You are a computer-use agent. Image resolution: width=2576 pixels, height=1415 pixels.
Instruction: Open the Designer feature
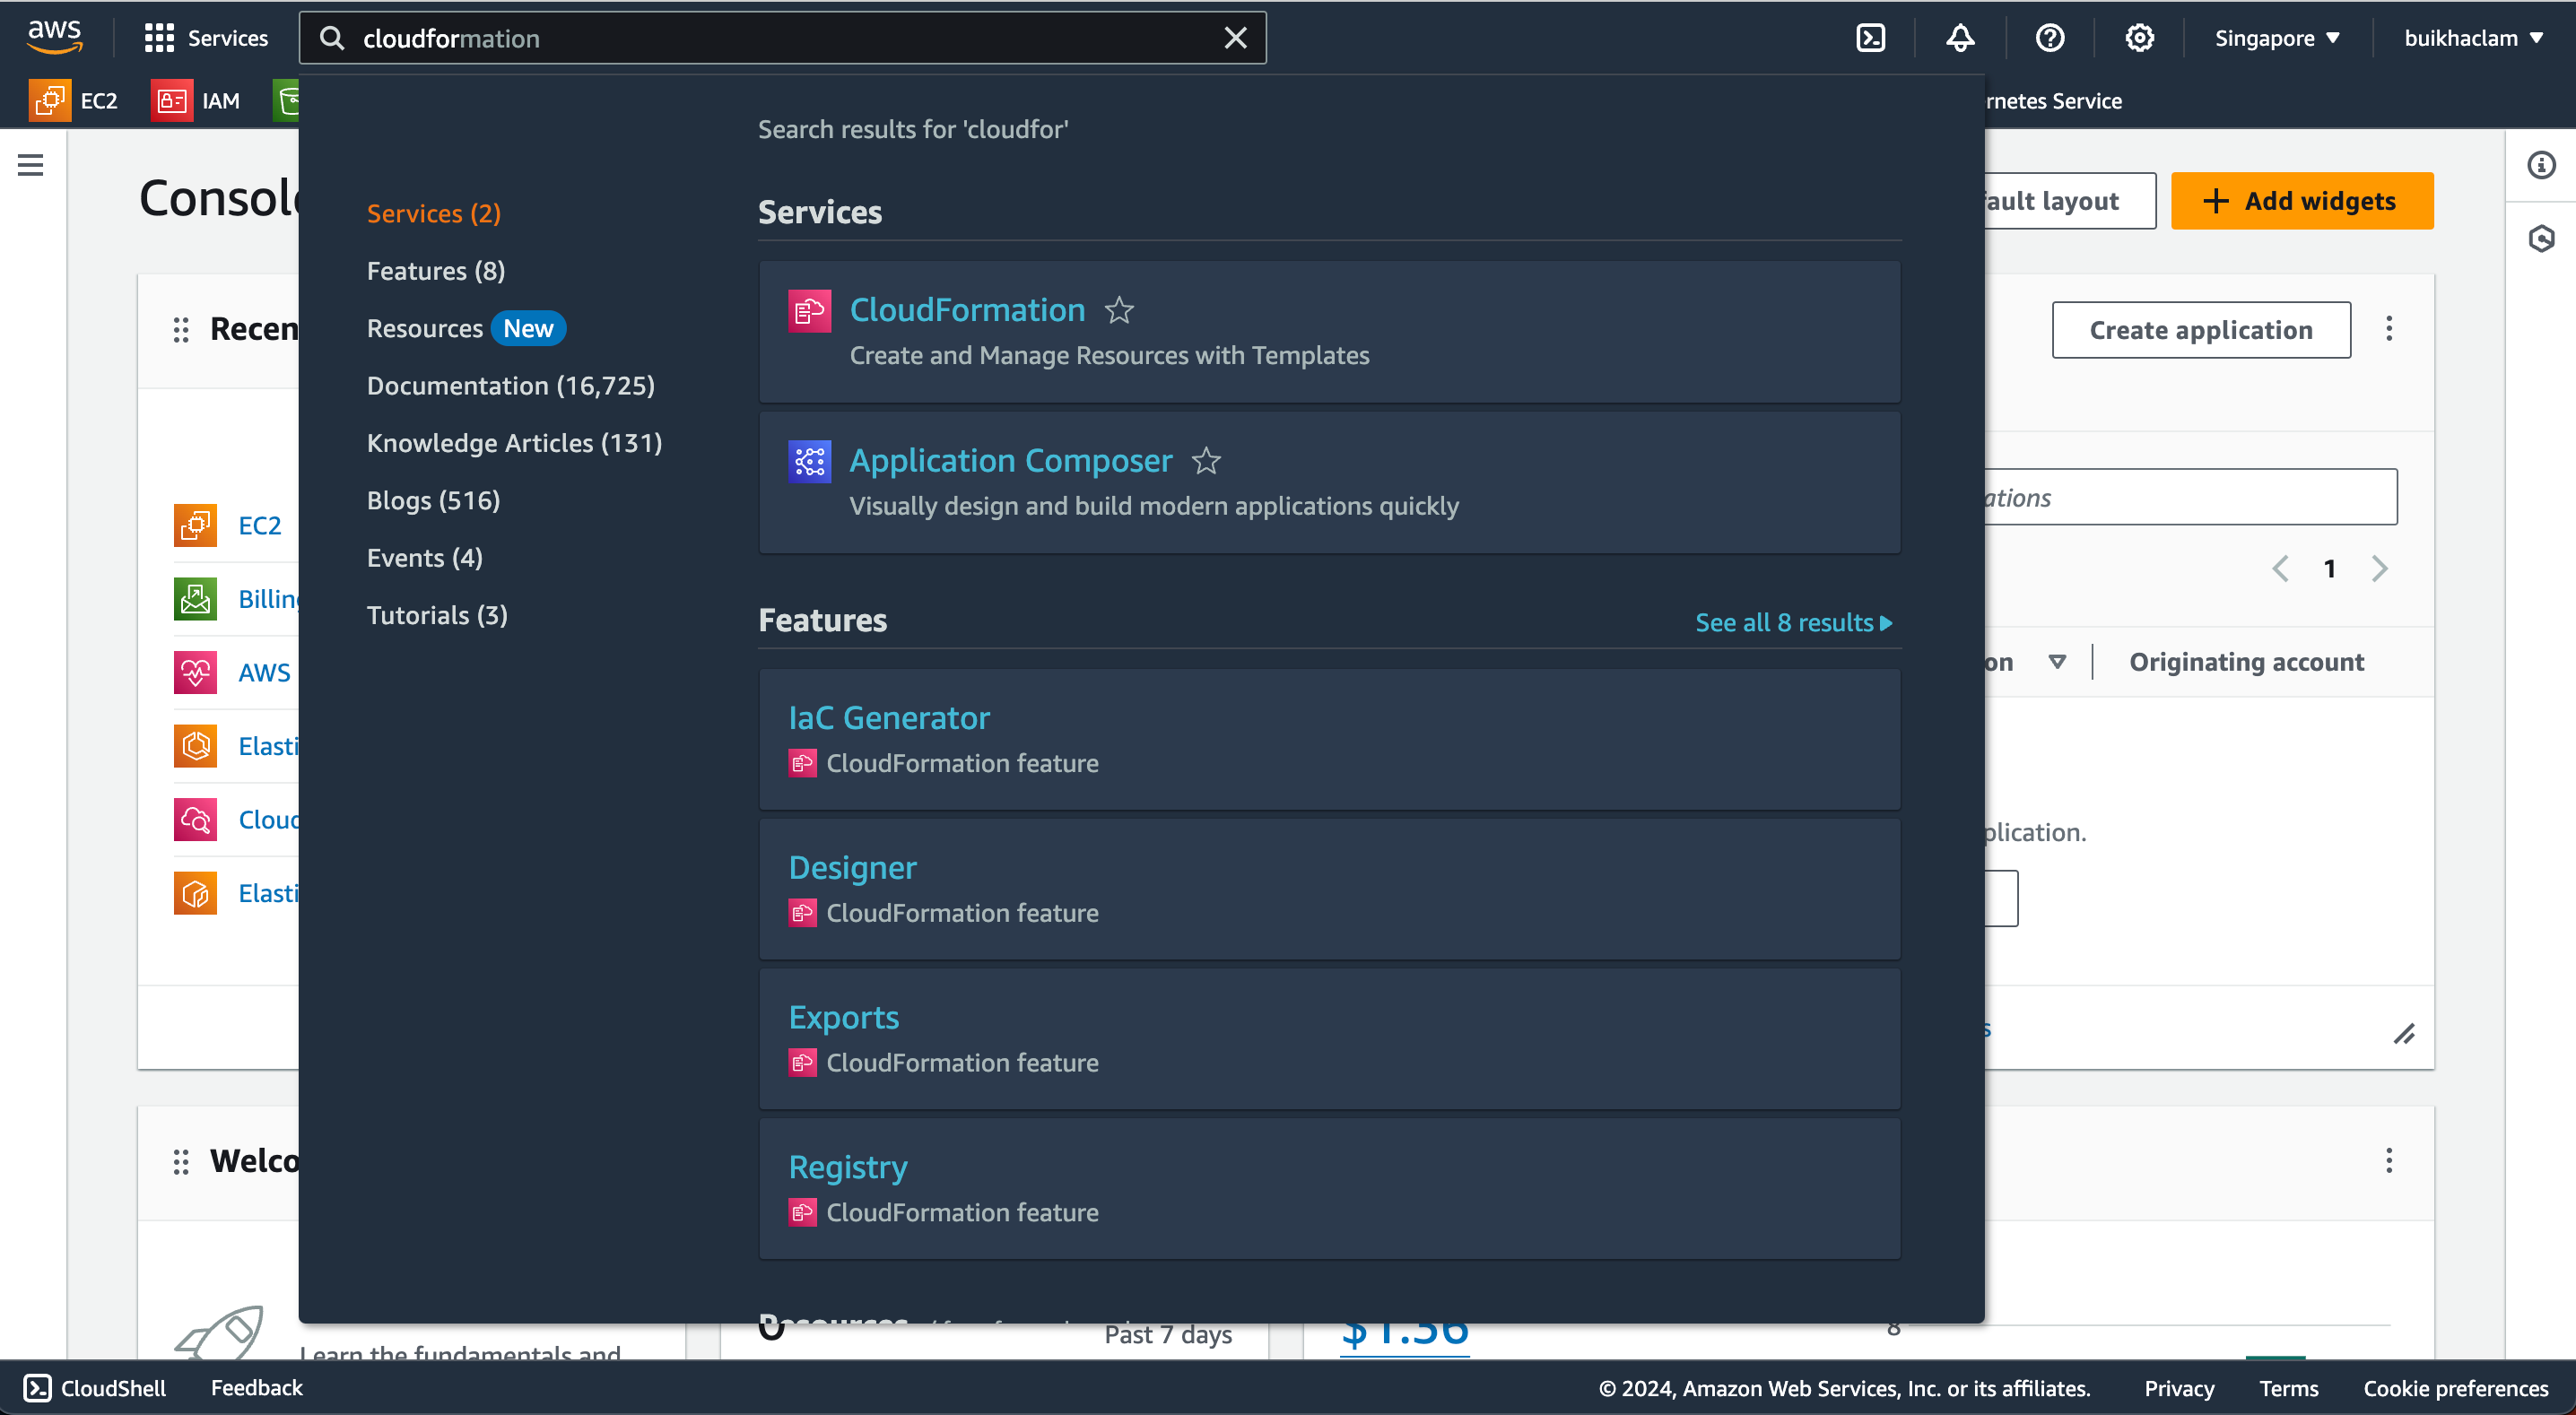(852, 868)
